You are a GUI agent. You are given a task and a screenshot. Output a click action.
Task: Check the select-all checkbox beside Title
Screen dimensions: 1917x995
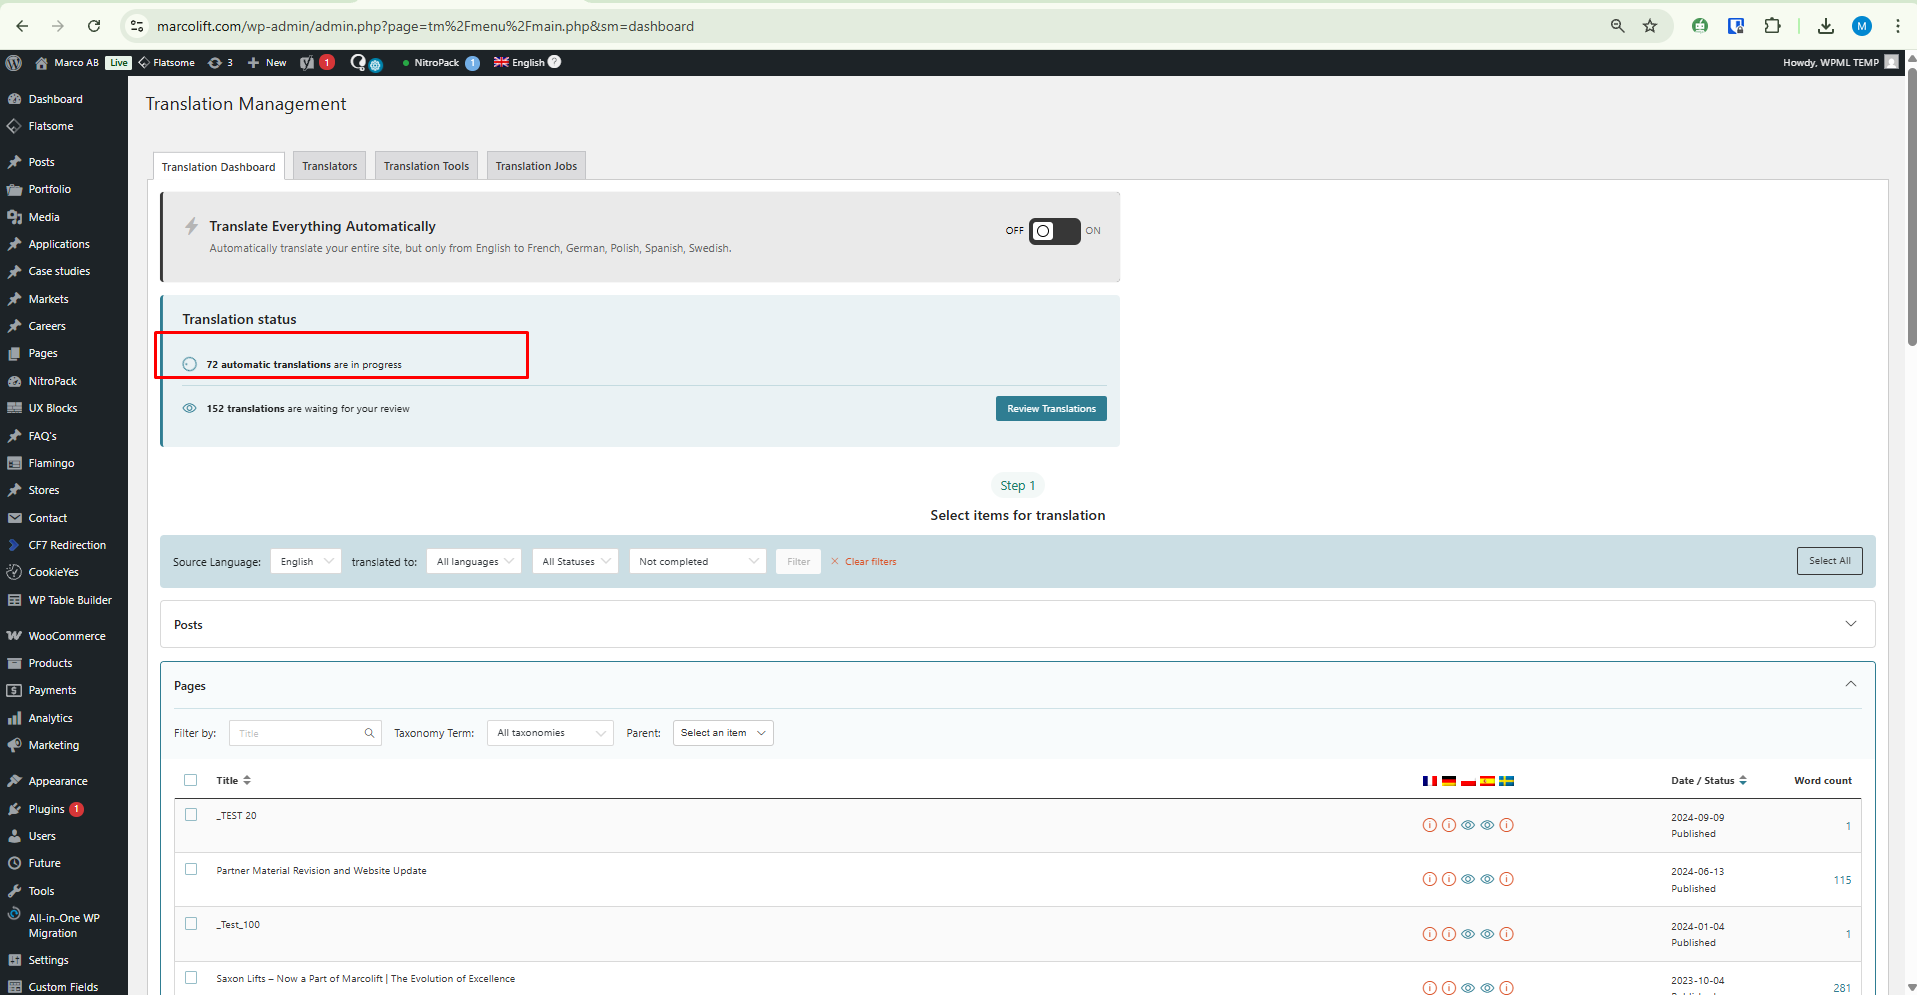pos(191,780)
